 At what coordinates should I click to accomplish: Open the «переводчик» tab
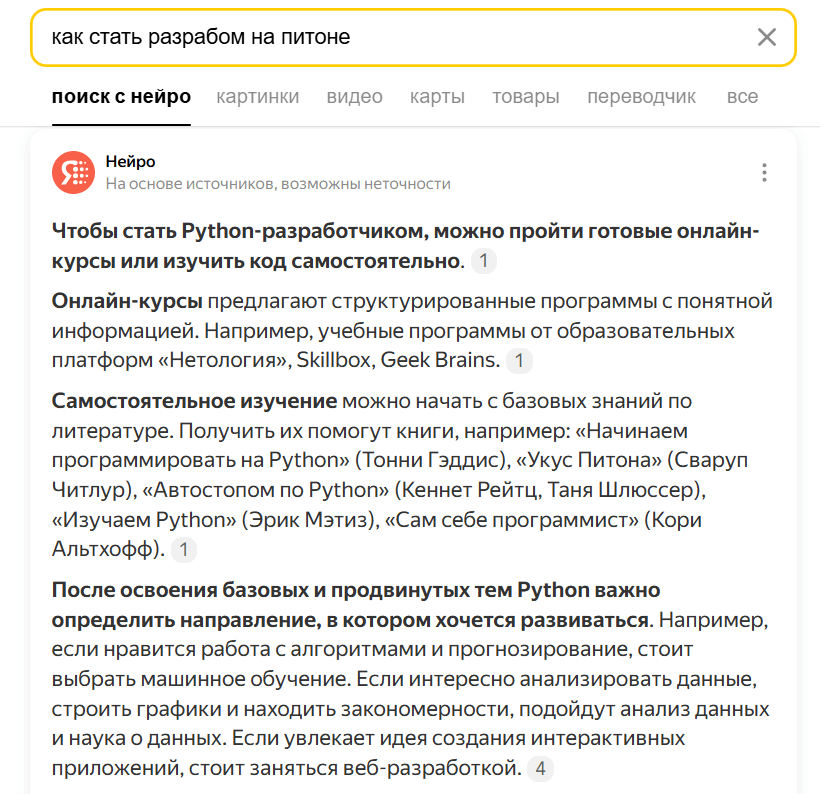coord(641,97)
